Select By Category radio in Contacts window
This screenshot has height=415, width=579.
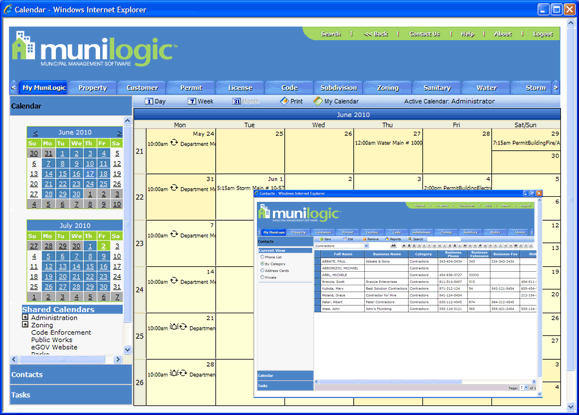(x=262, y=264)
